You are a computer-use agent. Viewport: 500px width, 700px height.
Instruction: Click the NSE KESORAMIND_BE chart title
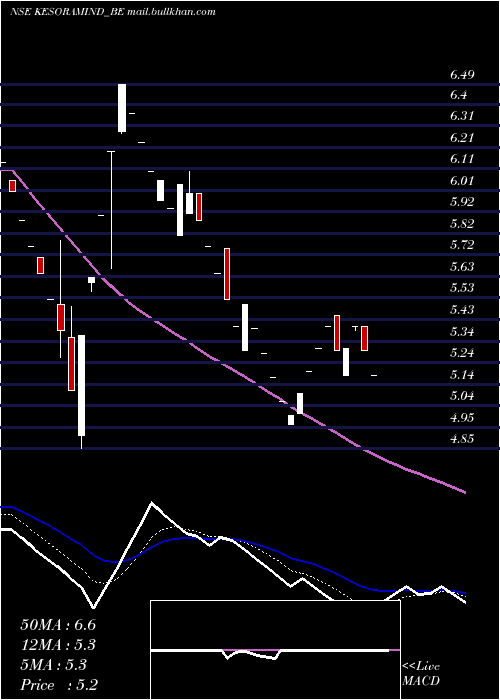click(112, 12)
